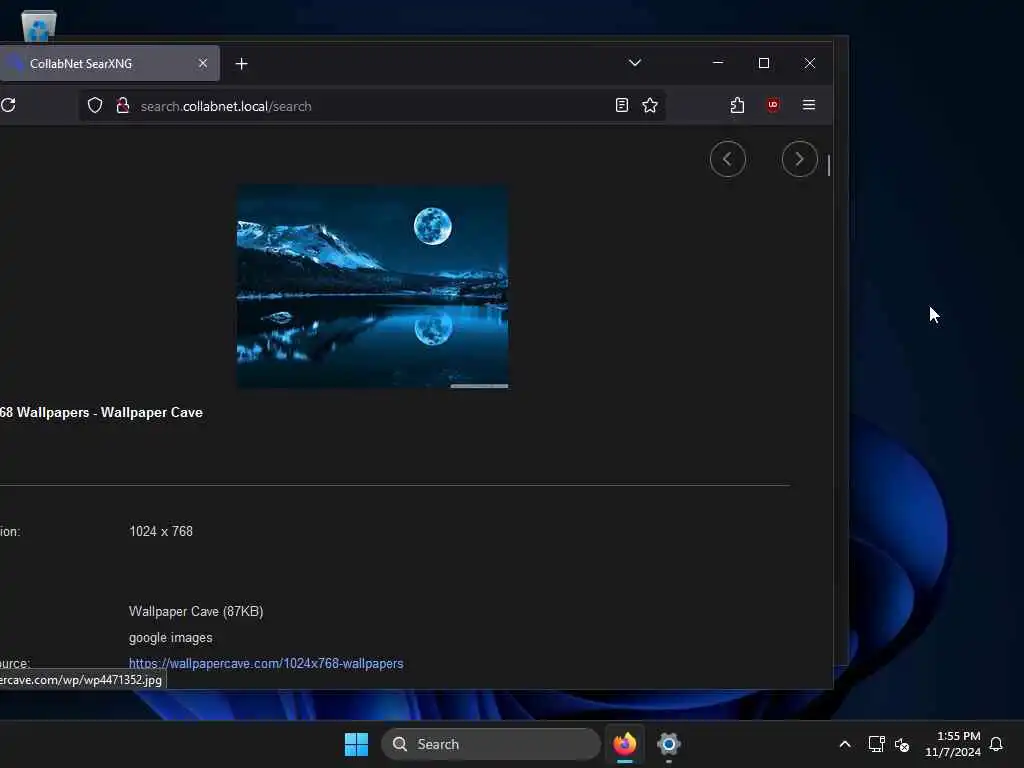Viewport: 1024px width, 768px height.
Task: Open the tracking protection shield icon
Action: point(95,105)
